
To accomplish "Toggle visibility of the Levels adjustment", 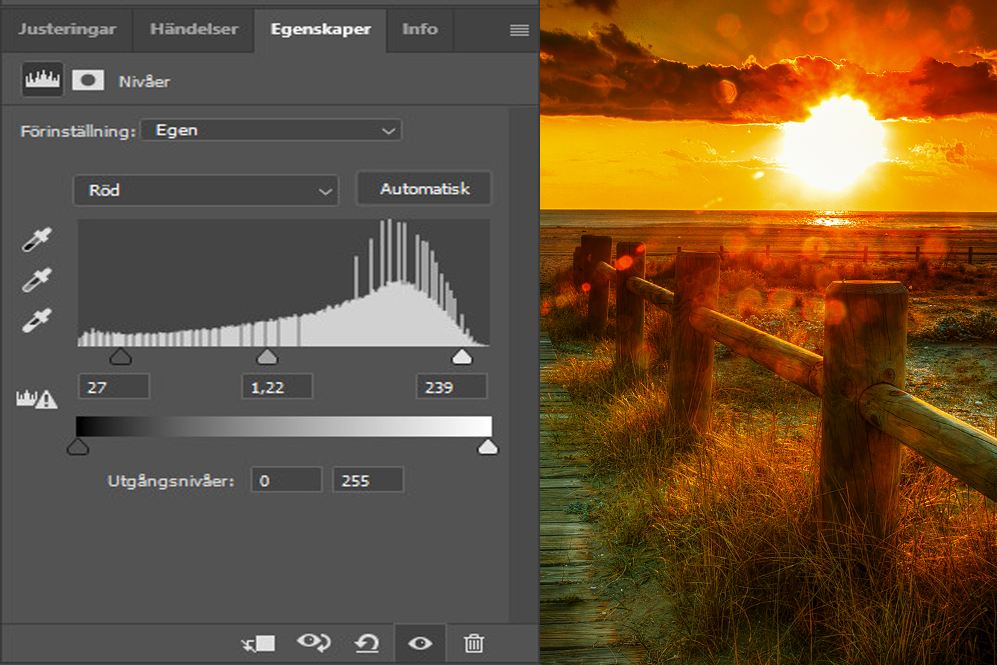I will pyautogui.click(x=419, y=643).
